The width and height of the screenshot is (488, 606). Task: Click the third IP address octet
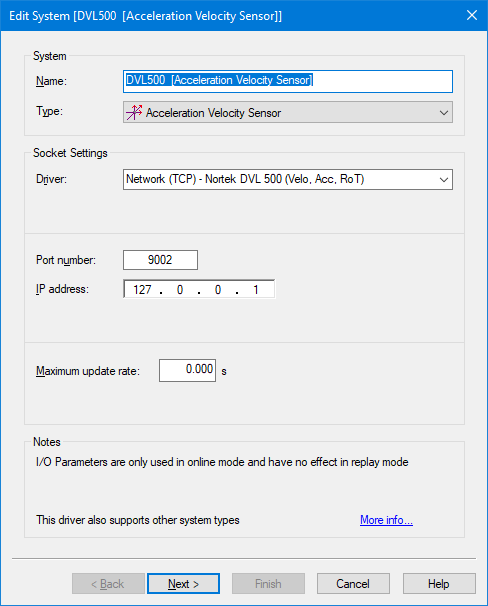[x=218, y=289]
